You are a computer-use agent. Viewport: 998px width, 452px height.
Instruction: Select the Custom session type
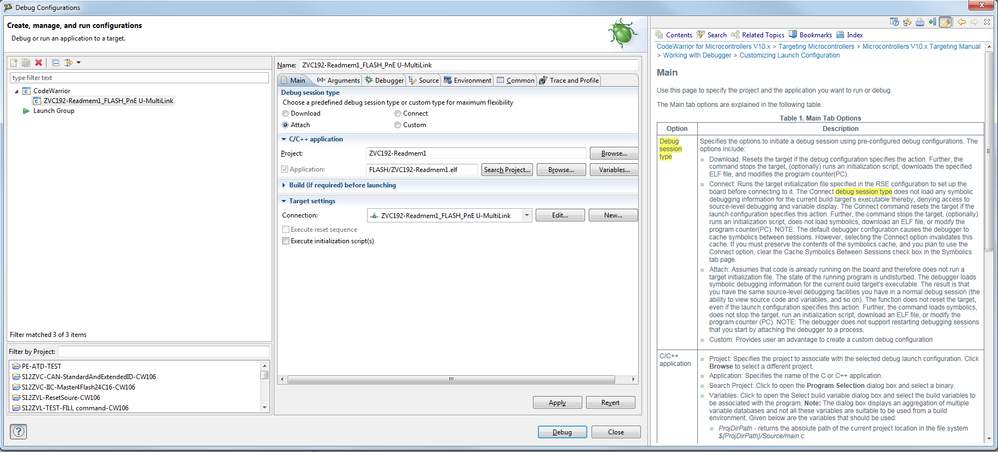tap(398, 125)
